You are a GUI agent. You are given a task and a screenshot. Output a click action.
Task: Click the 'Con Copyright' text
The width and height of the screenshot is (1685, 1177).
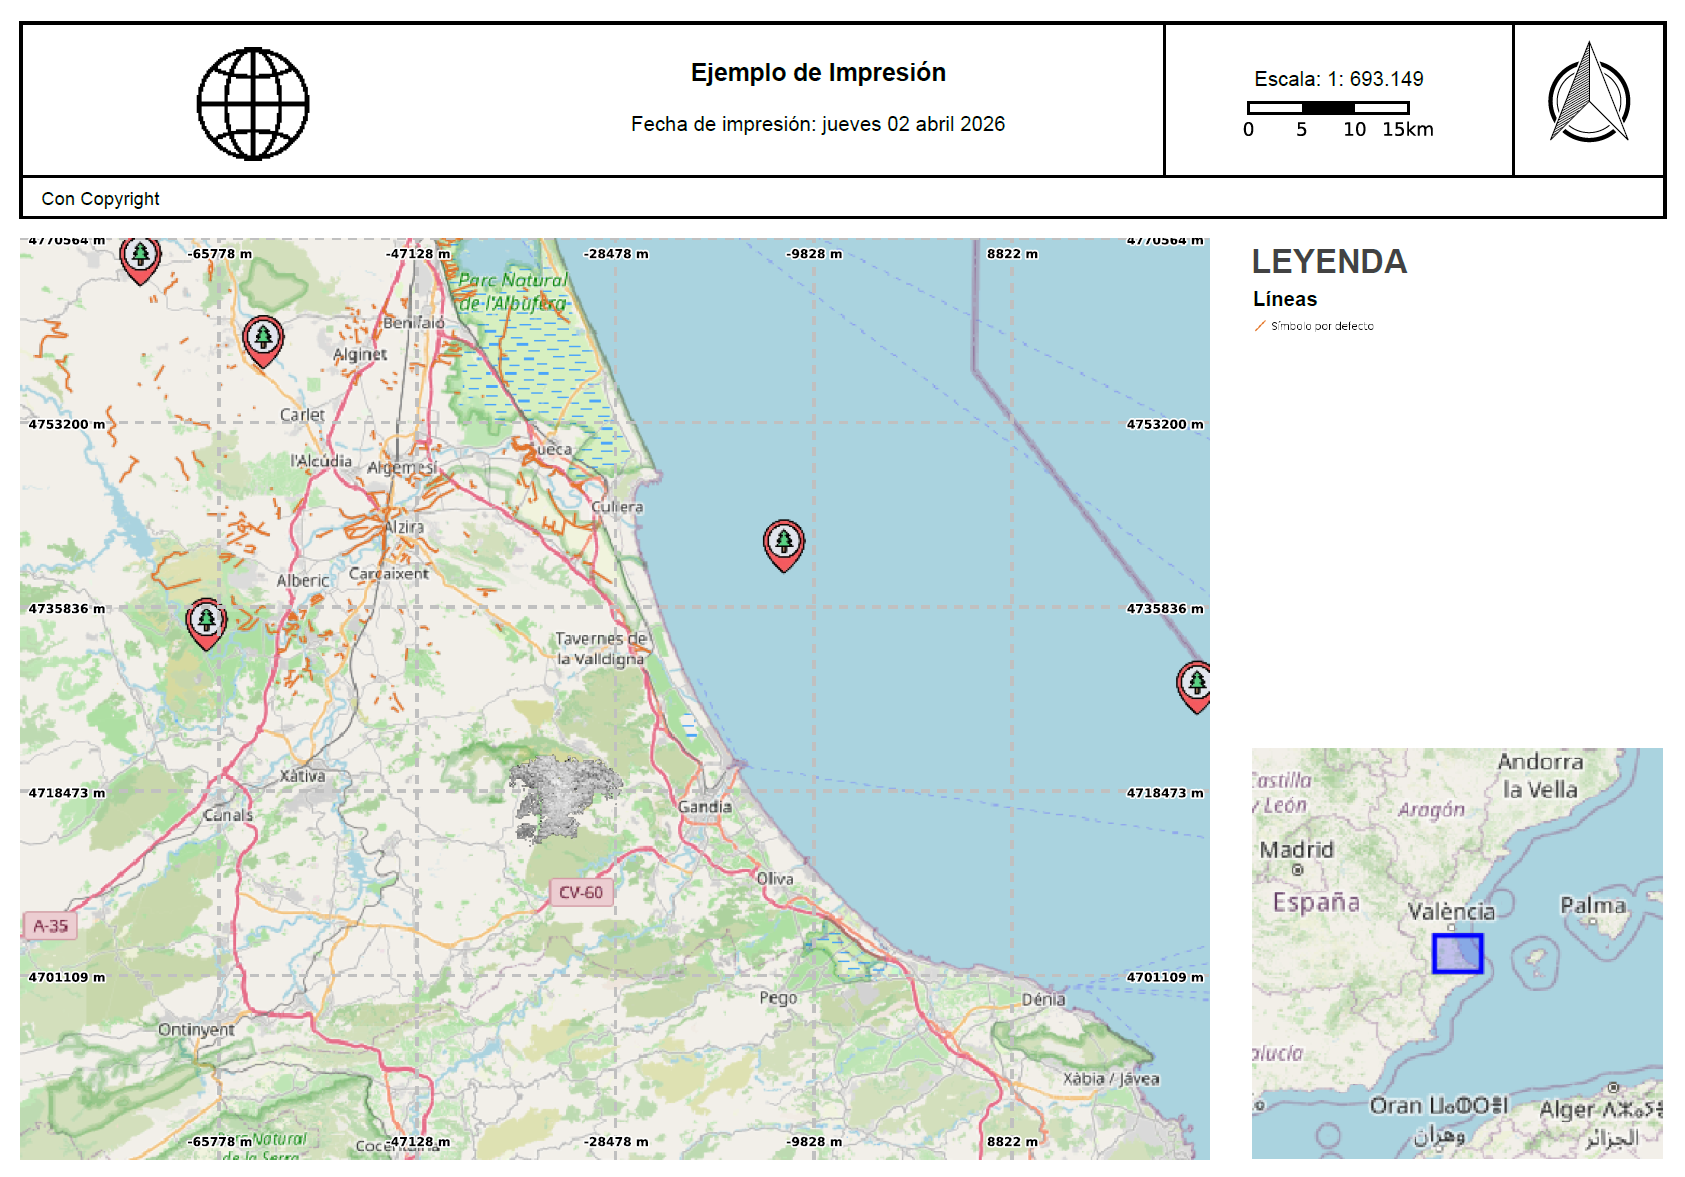100,199
